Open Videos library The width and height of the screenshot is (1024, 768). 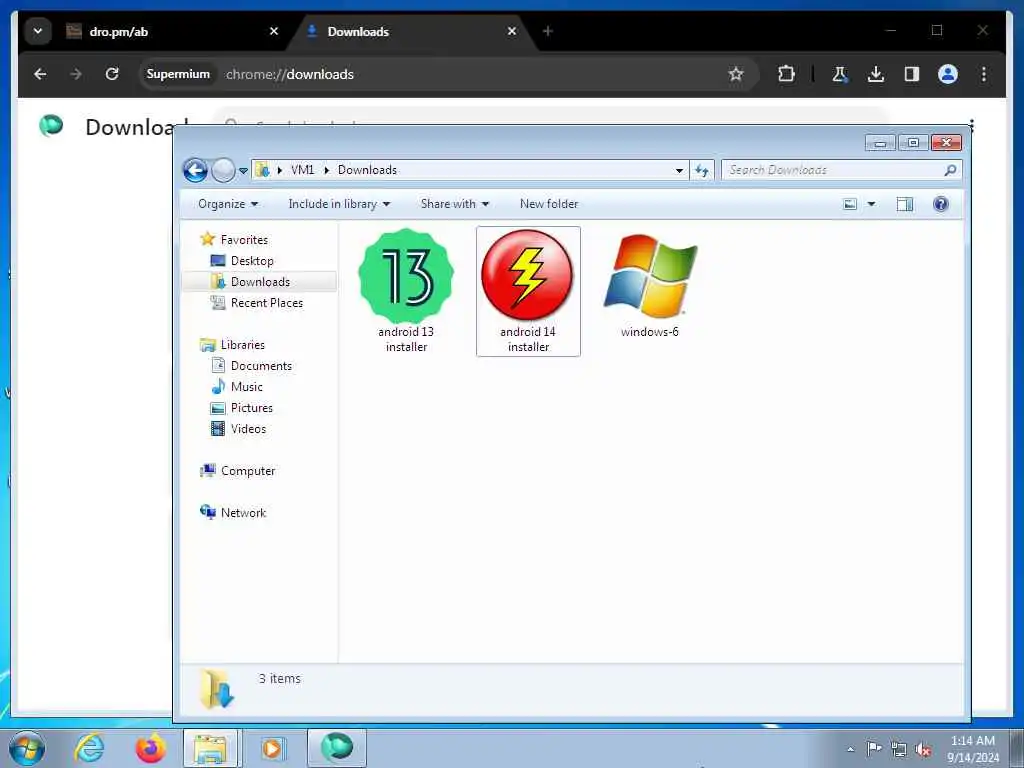[x=248, y=428]
